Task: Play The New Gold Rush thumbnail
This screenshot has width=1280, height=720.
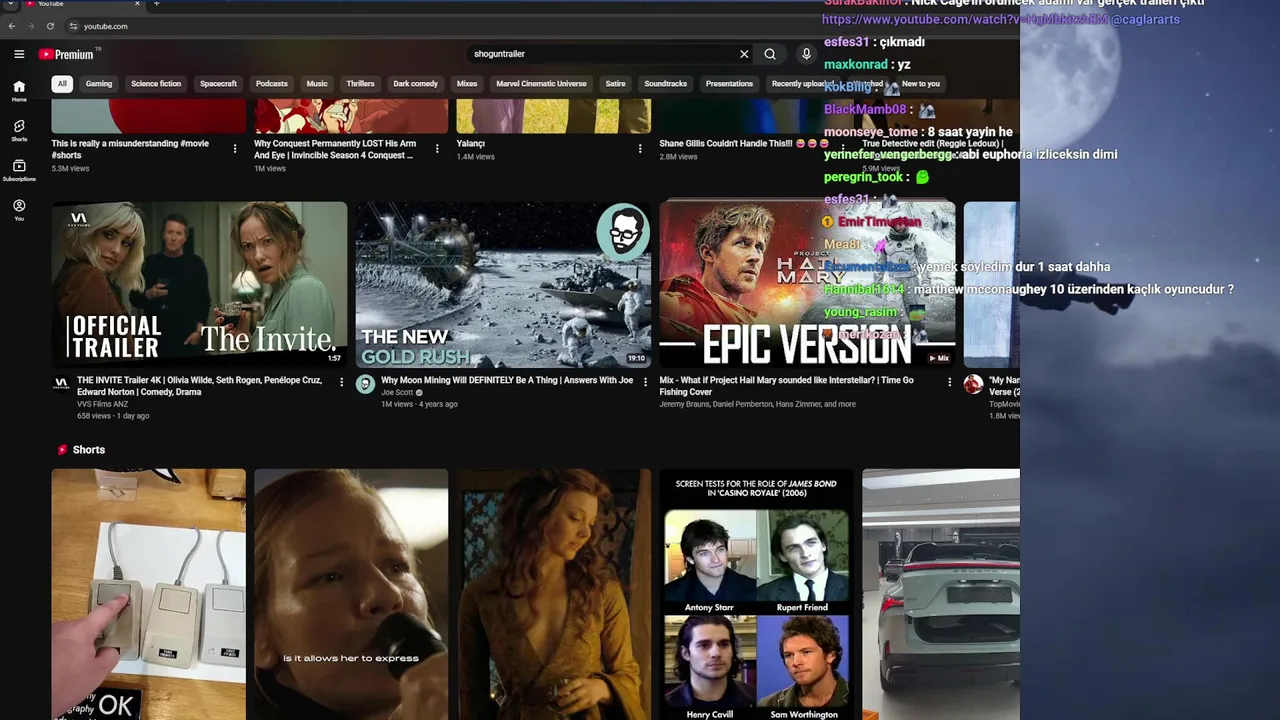Action: (x=503, y=285)
